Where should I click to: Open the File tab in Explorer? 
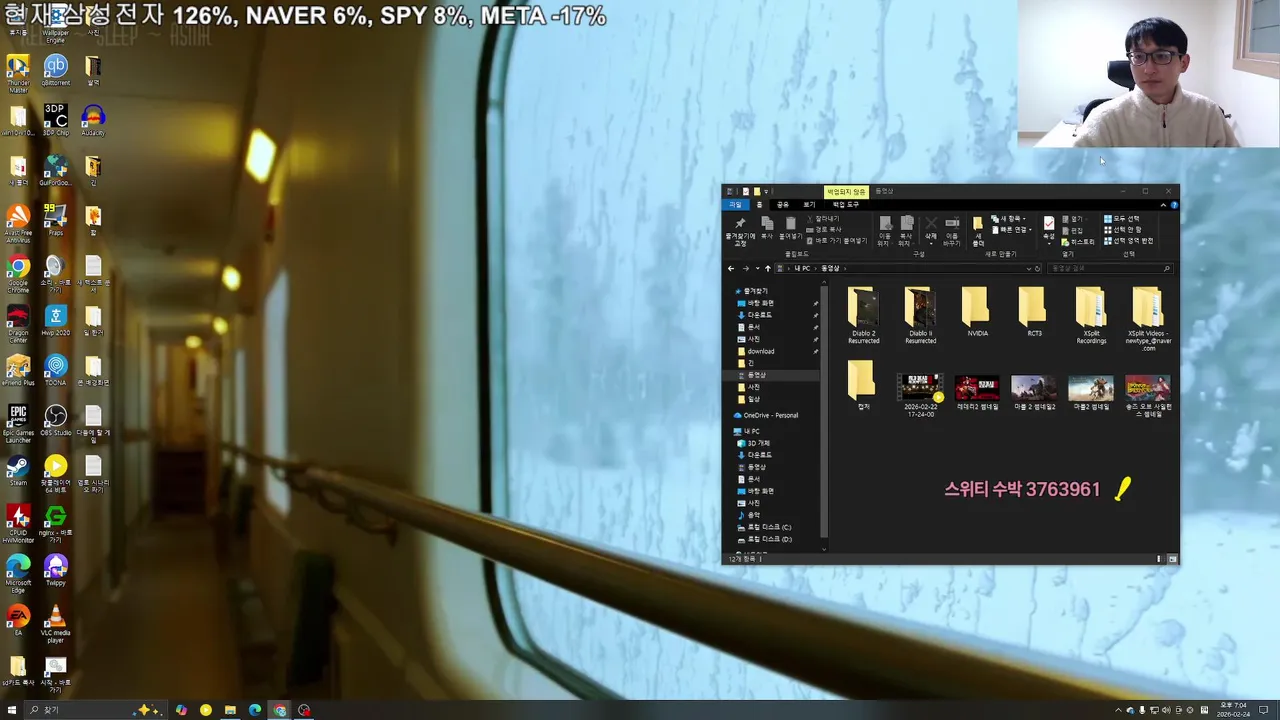[735, 204]
